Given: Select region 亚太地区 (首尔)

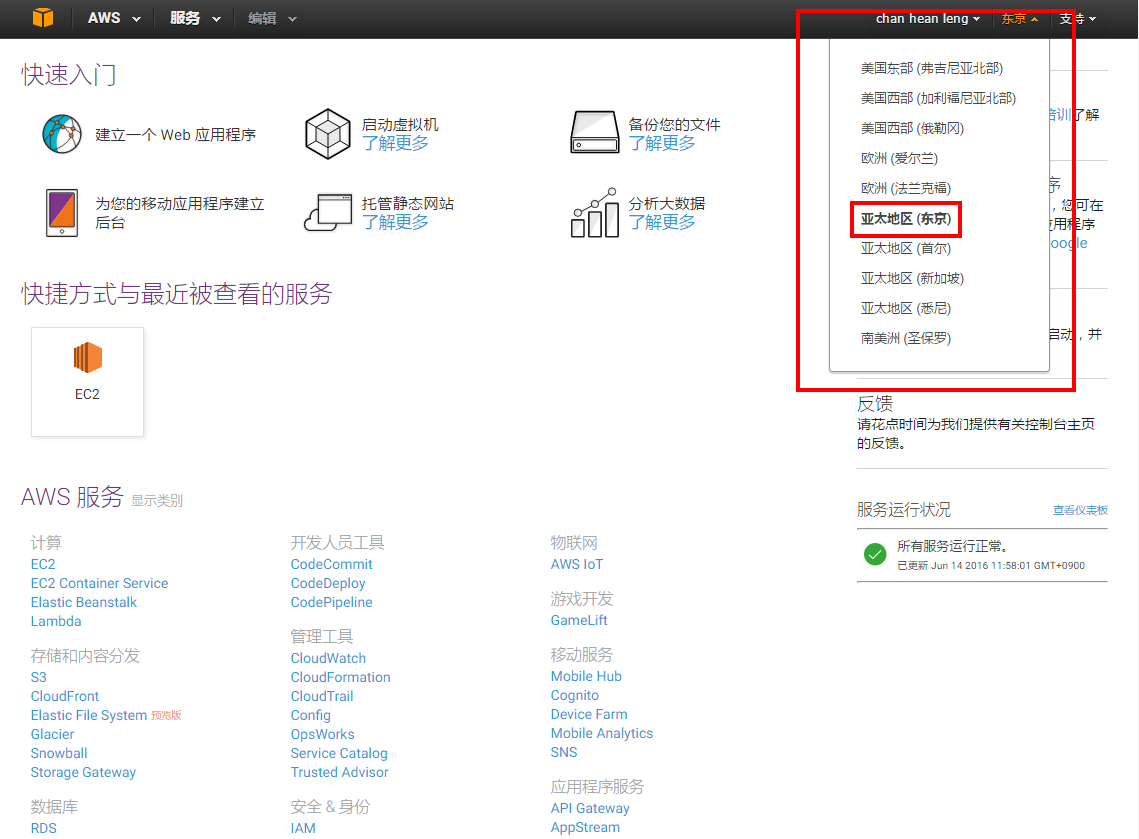Looking at the screenshot, I should (906, 248).
